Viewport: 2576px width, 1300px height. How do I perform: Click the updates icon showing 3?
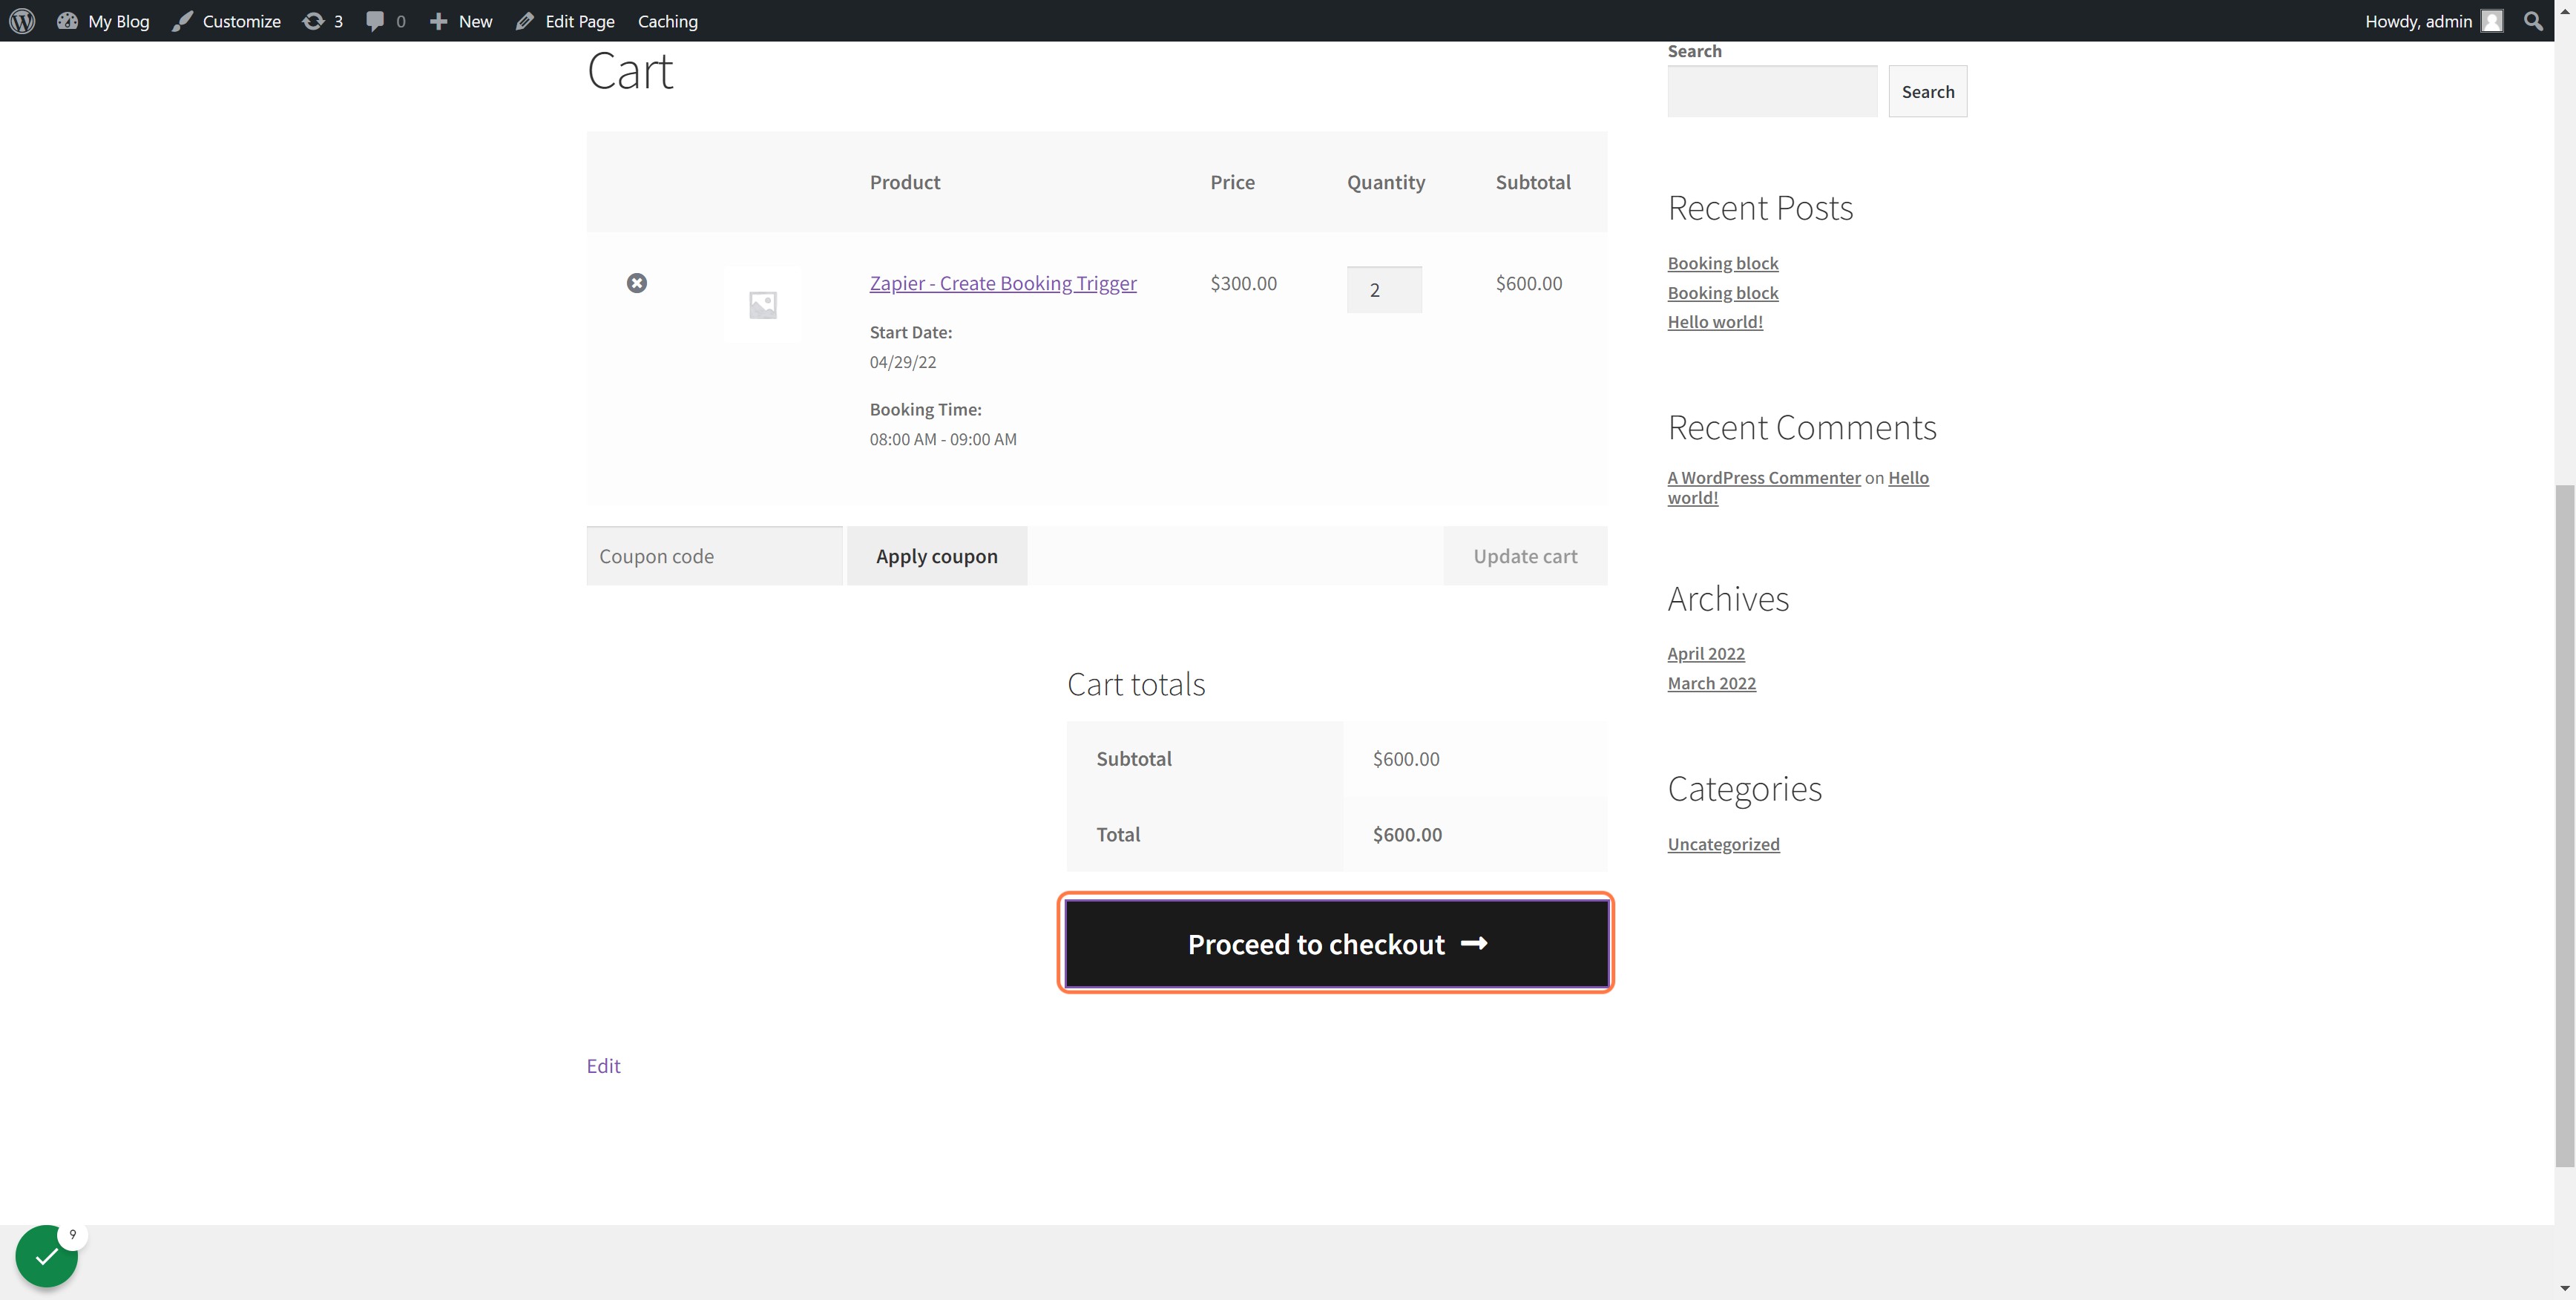click(322, 21)
